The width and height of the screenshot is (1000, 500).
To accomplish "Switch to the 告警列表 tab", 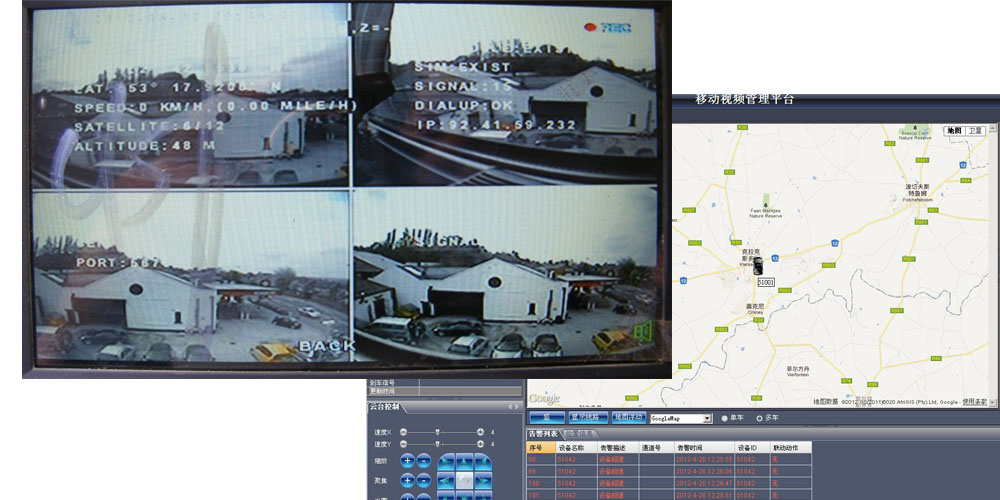I will tap(543, 434).
